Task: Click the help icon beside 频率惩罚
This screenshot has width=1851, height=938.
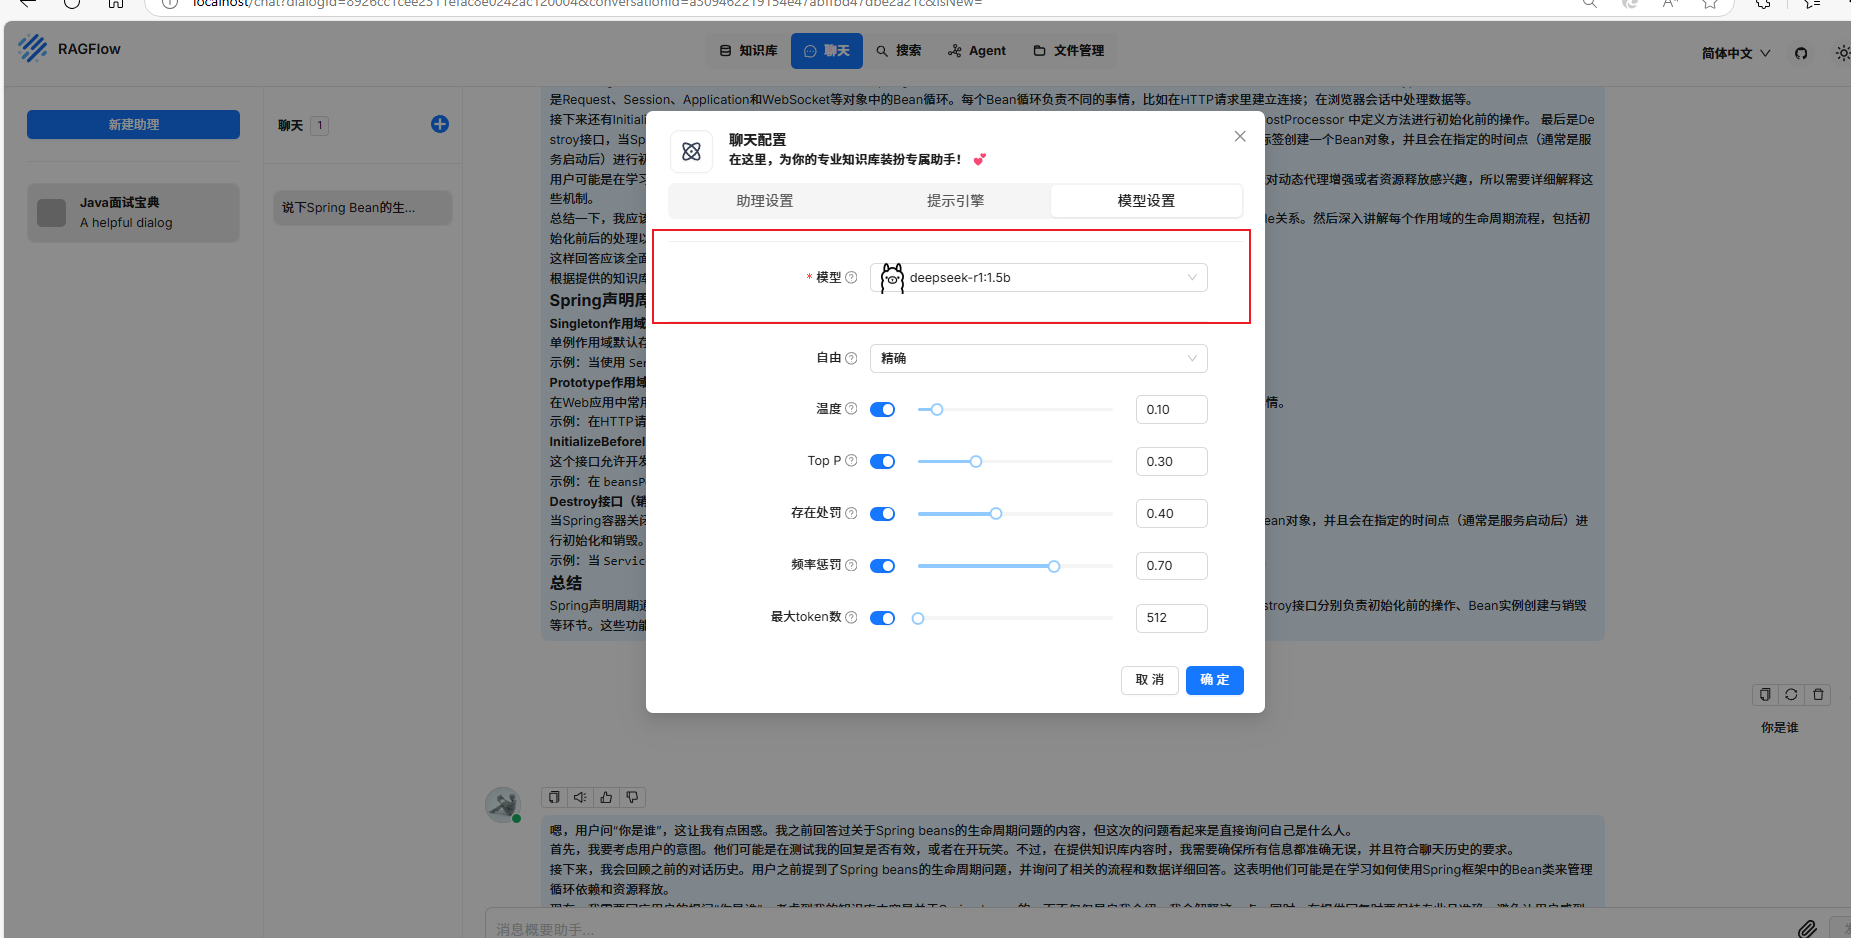Action: (851, 565)
